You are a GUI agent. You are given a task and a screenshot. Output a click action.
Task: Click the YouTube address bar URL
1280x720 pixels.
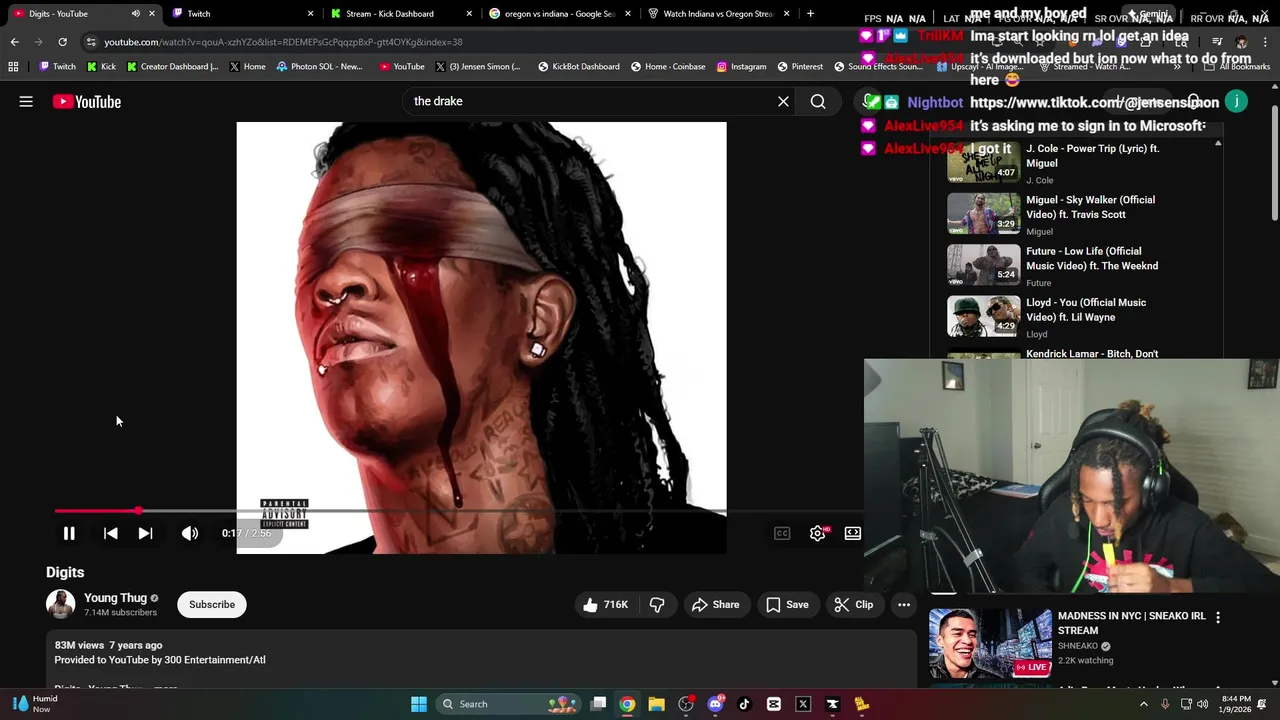coord(283,42)
